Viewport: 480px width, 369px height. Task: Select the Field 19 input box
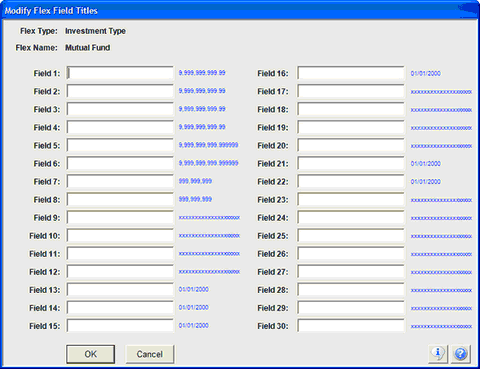click(x=351, y=127)
